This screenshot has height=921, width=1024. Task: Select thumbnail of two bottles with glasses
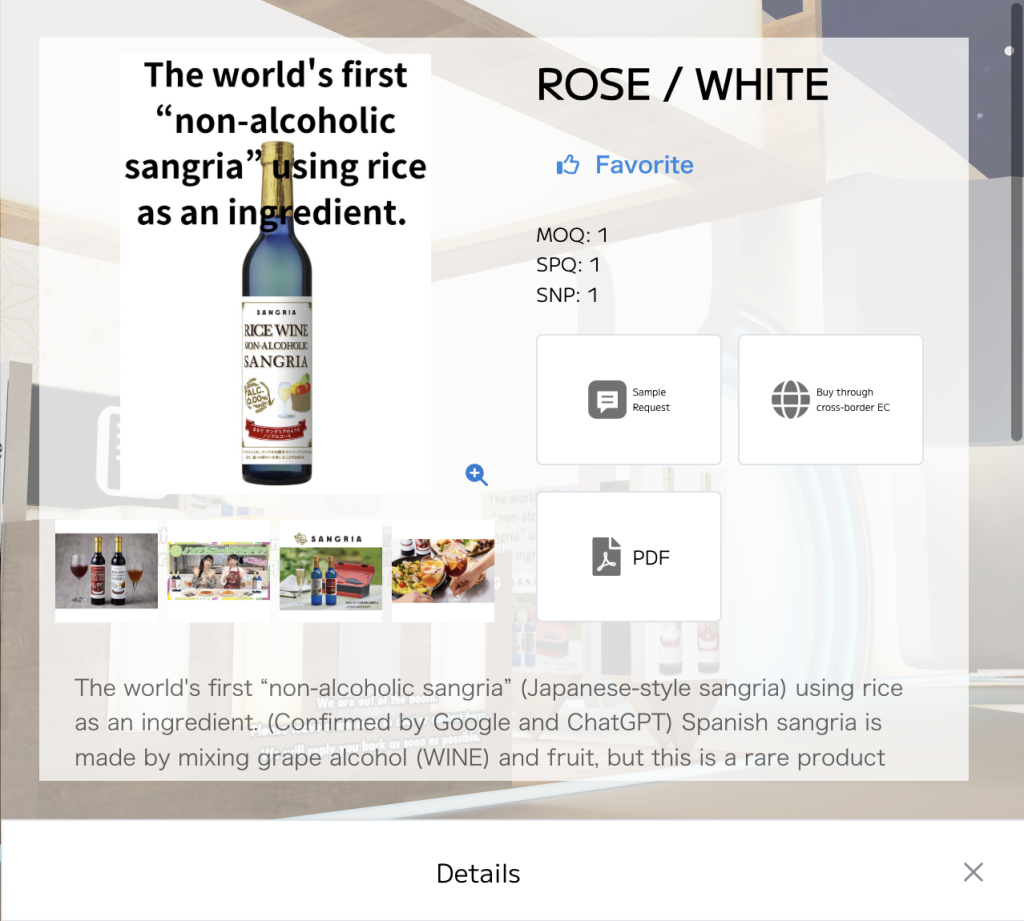click(106, 571)
